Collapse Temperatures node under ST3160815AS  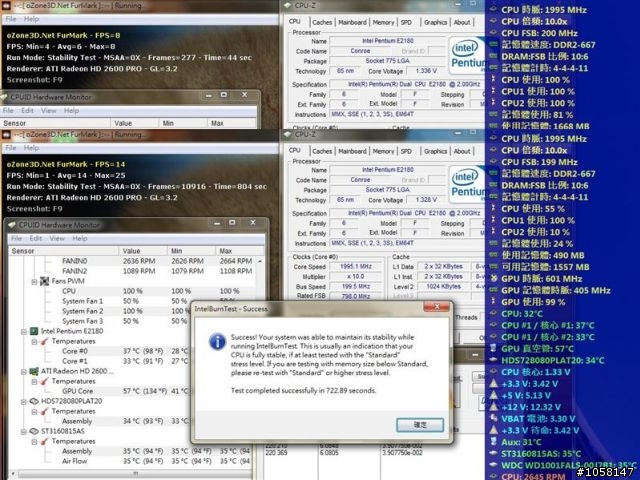pos(34,442)
